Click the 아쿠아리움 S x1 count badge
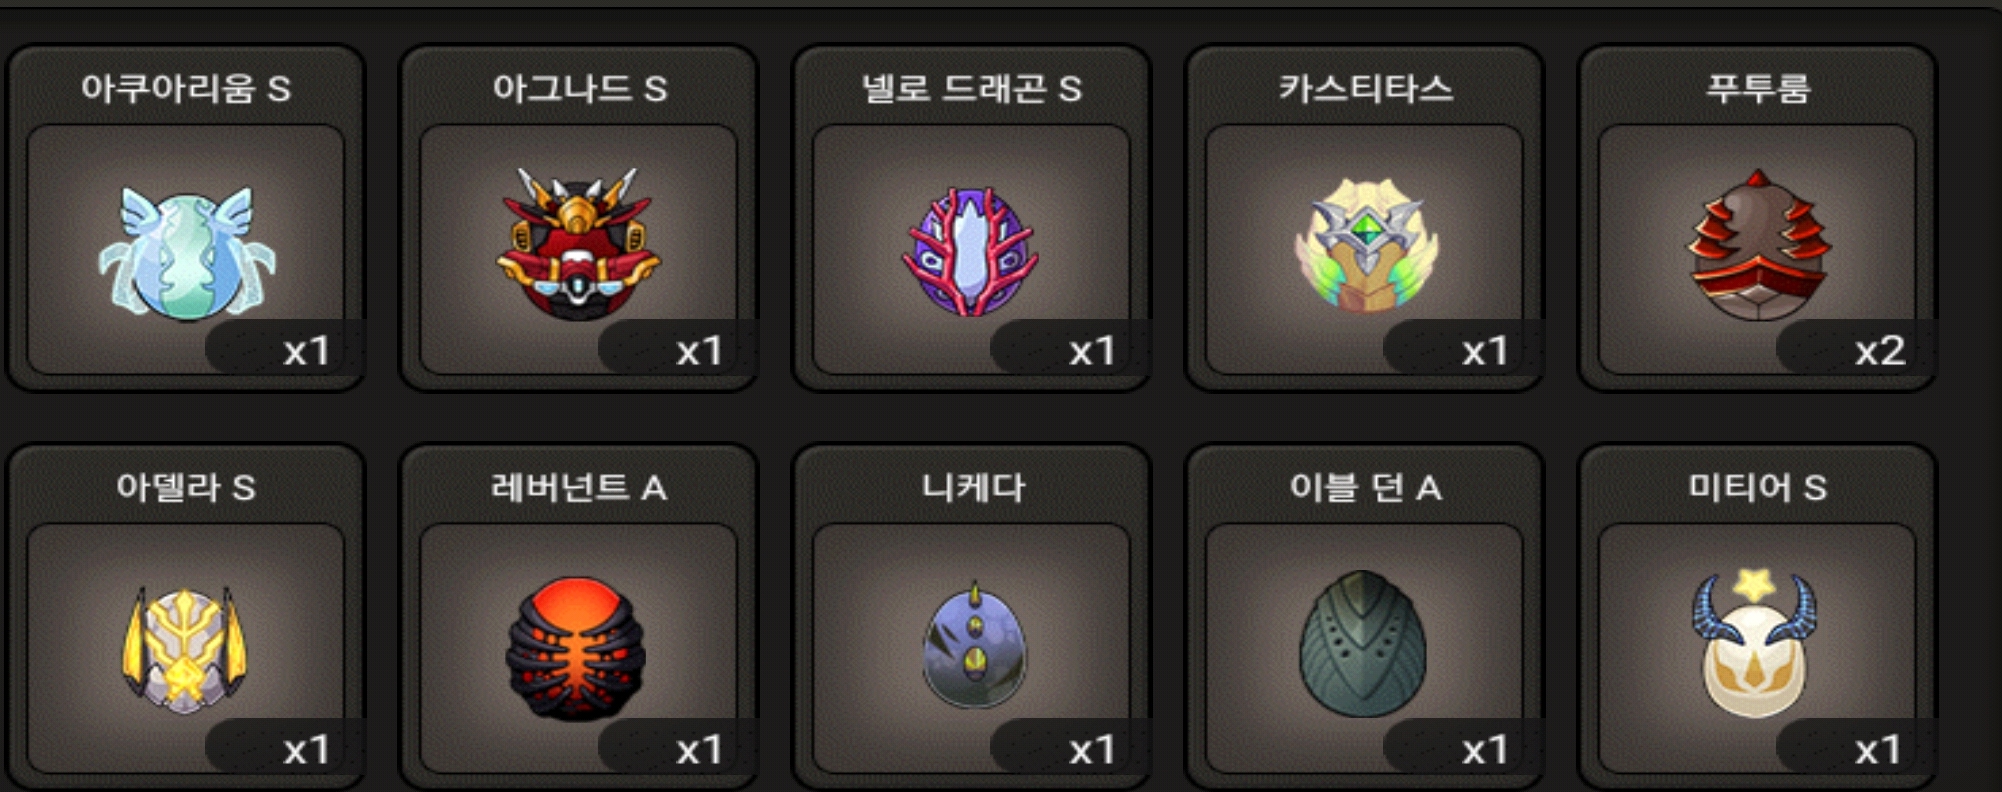 [x=285, y=349]
